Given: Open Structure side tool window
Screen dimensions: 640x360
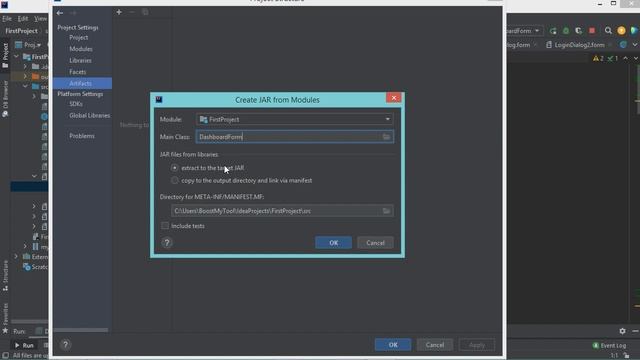Looking at the screenshot, I should (x=5, y=276).
